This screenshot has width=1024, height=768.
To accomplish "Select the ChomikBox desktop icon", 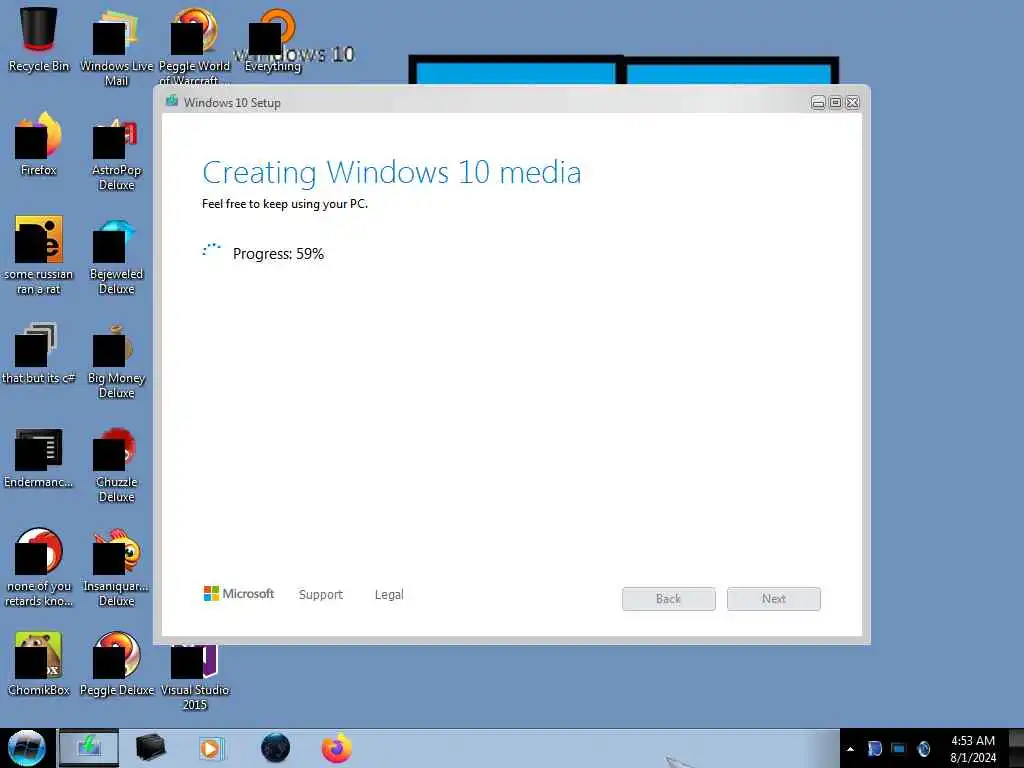I will 38,664.
